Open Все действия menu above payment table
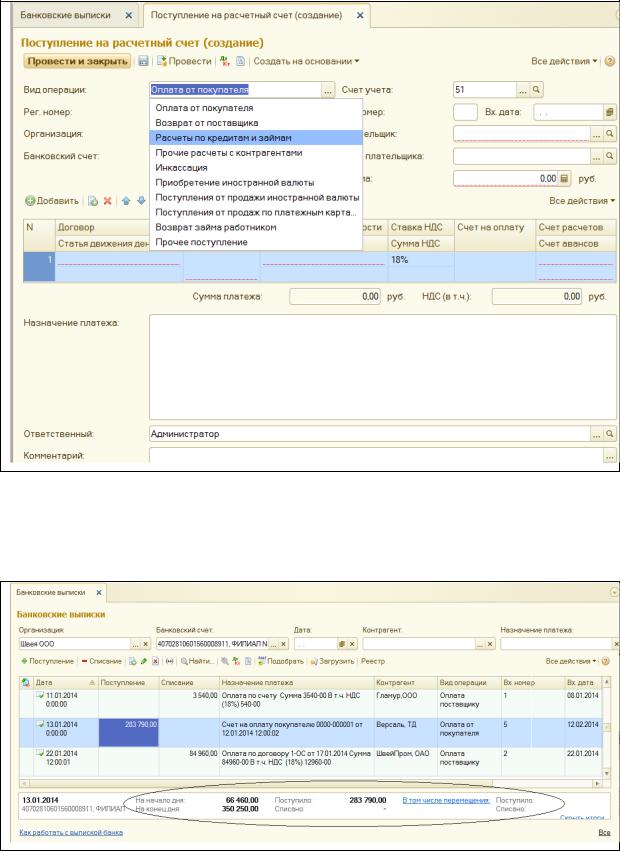 [582, 201]
